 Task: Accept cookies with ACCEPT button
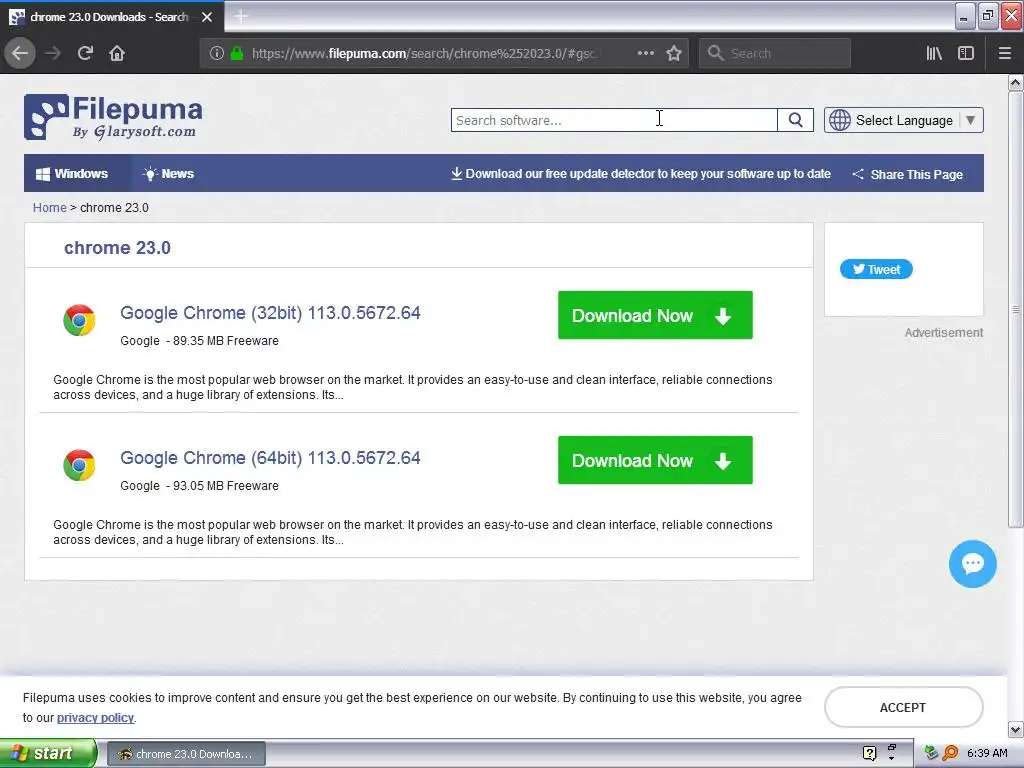pyautogui.click(x=903, y=707)
